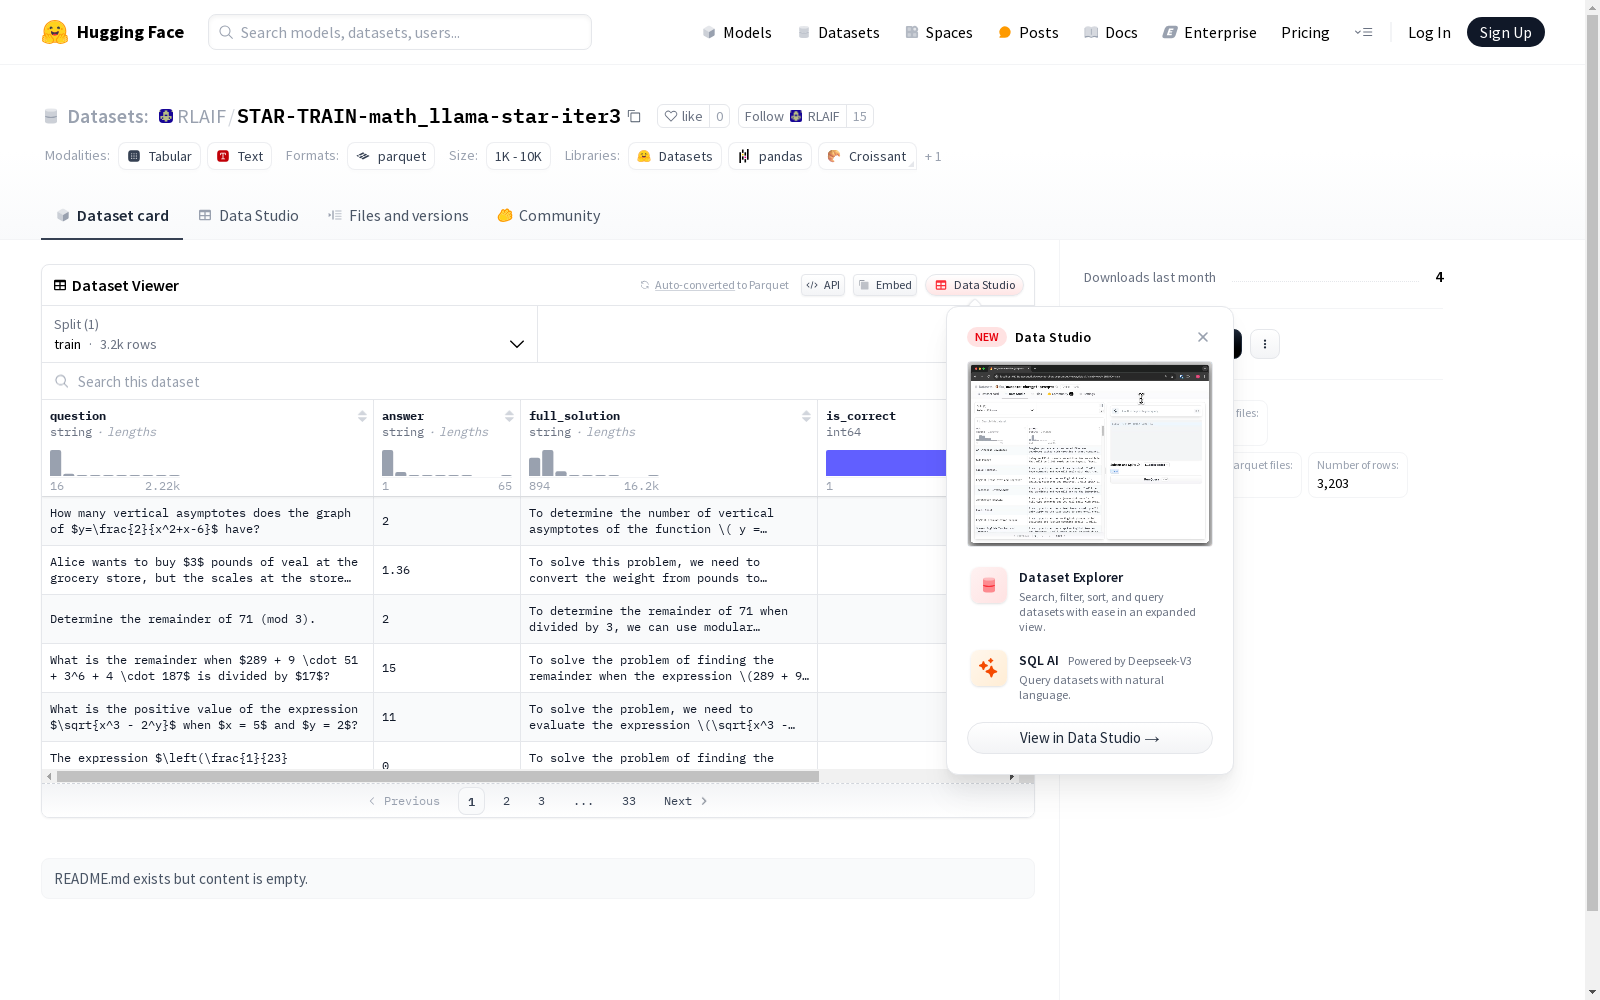Click the like count showing 0
The image size is (1600, 1000).
click(x=719, y=116)
